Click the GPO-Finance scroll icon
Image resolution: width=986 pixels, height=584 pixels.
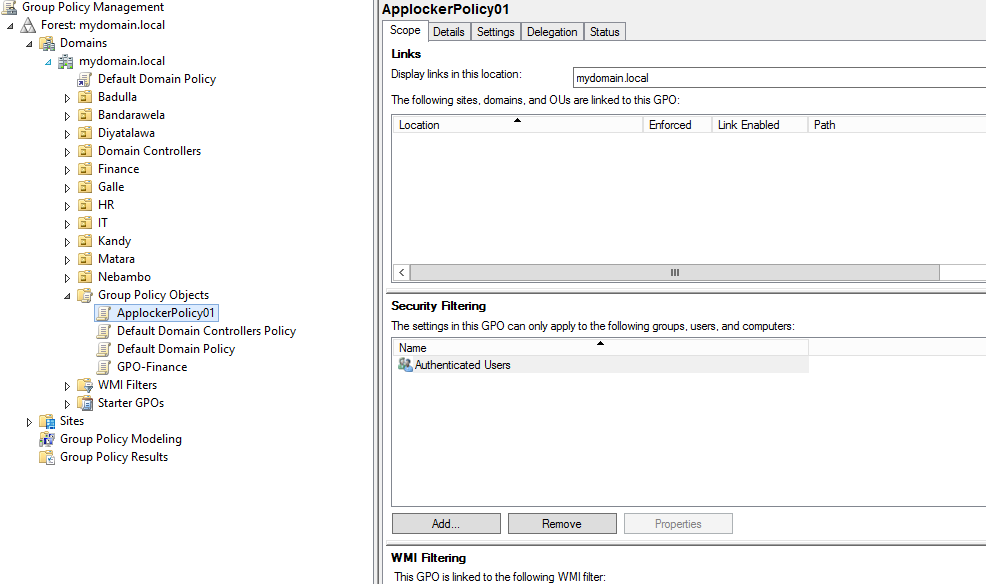(x=104, y=367)
